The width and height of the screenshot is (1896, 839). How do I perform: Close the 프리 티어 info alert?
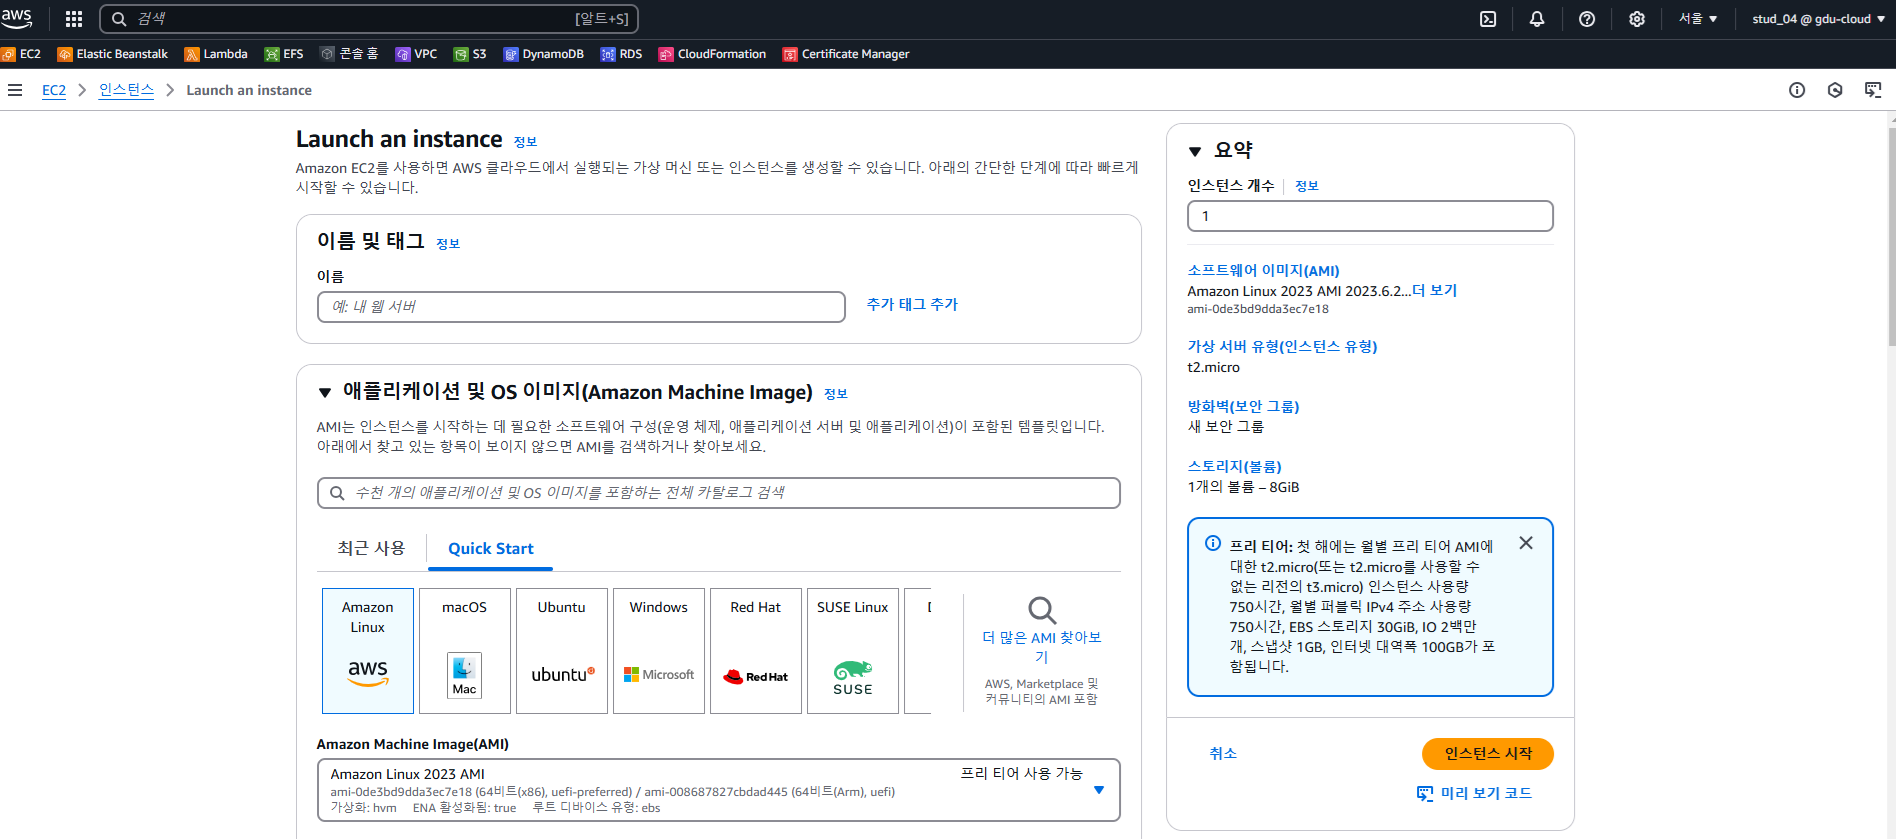point(1526,543)
